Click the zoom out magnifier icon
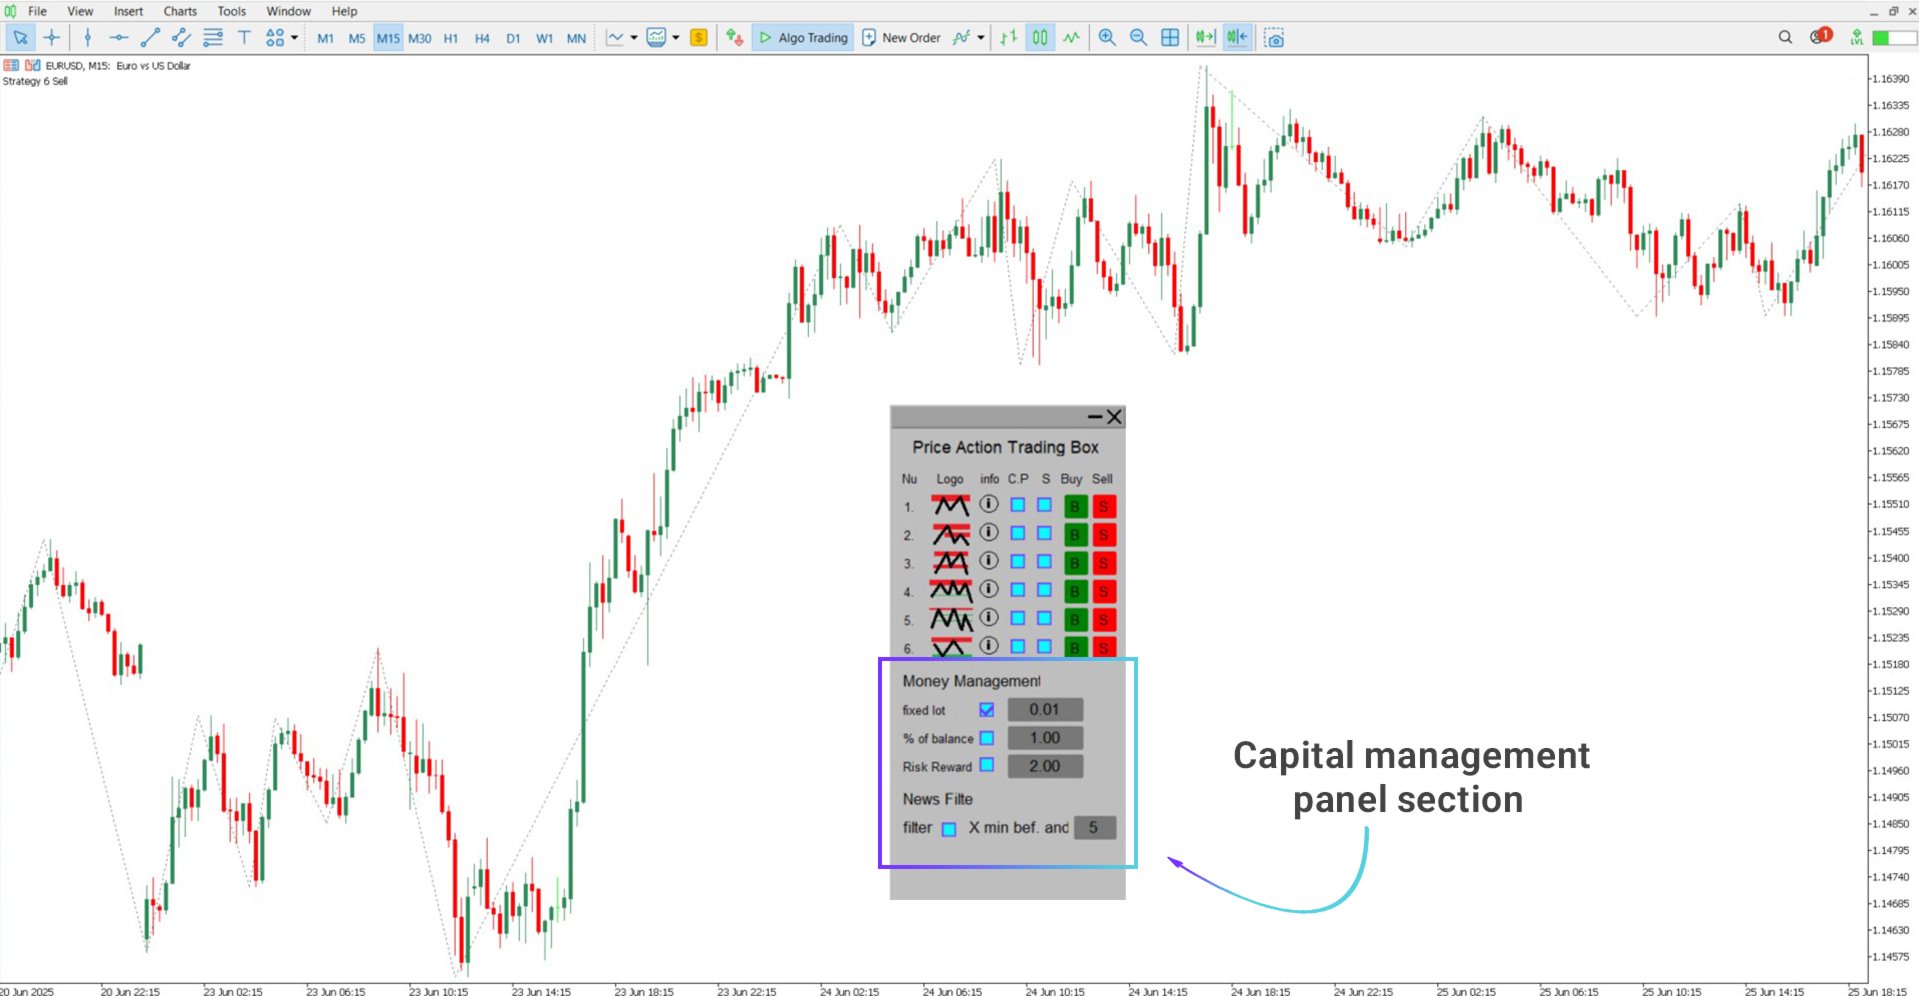1919x996 pixels. [x=1138, y=38]
